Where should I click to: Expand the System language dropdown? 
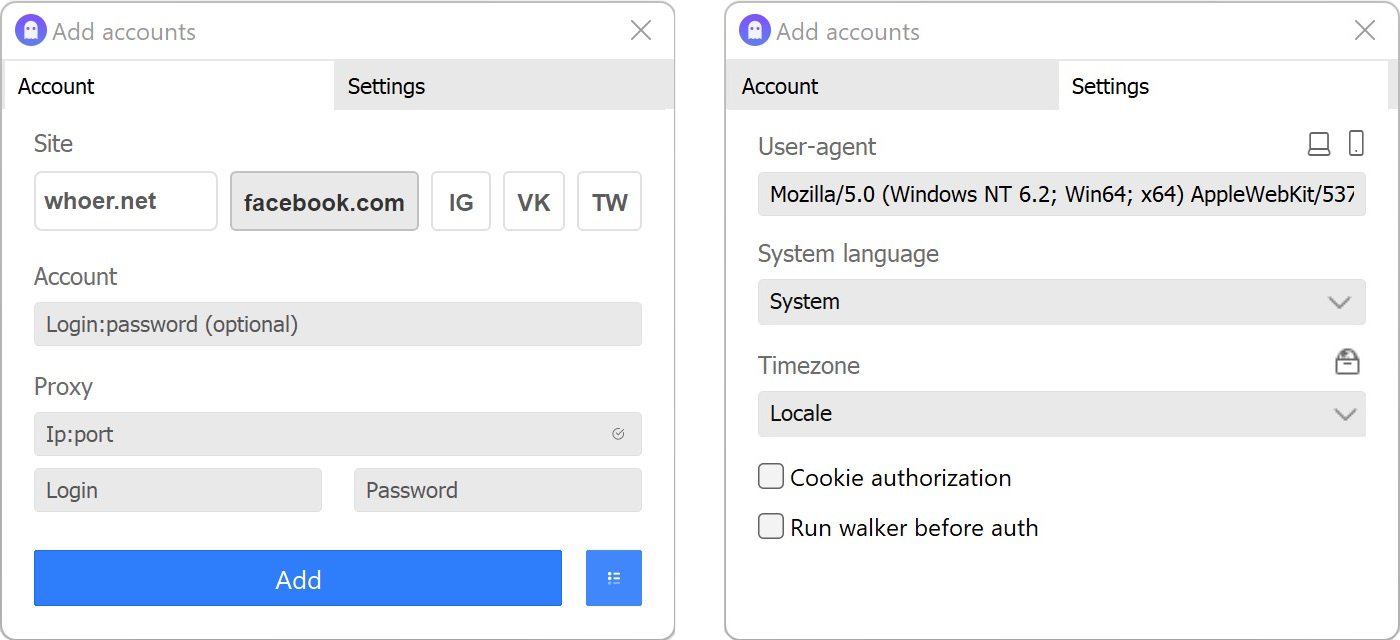(x=1062, y=302)
